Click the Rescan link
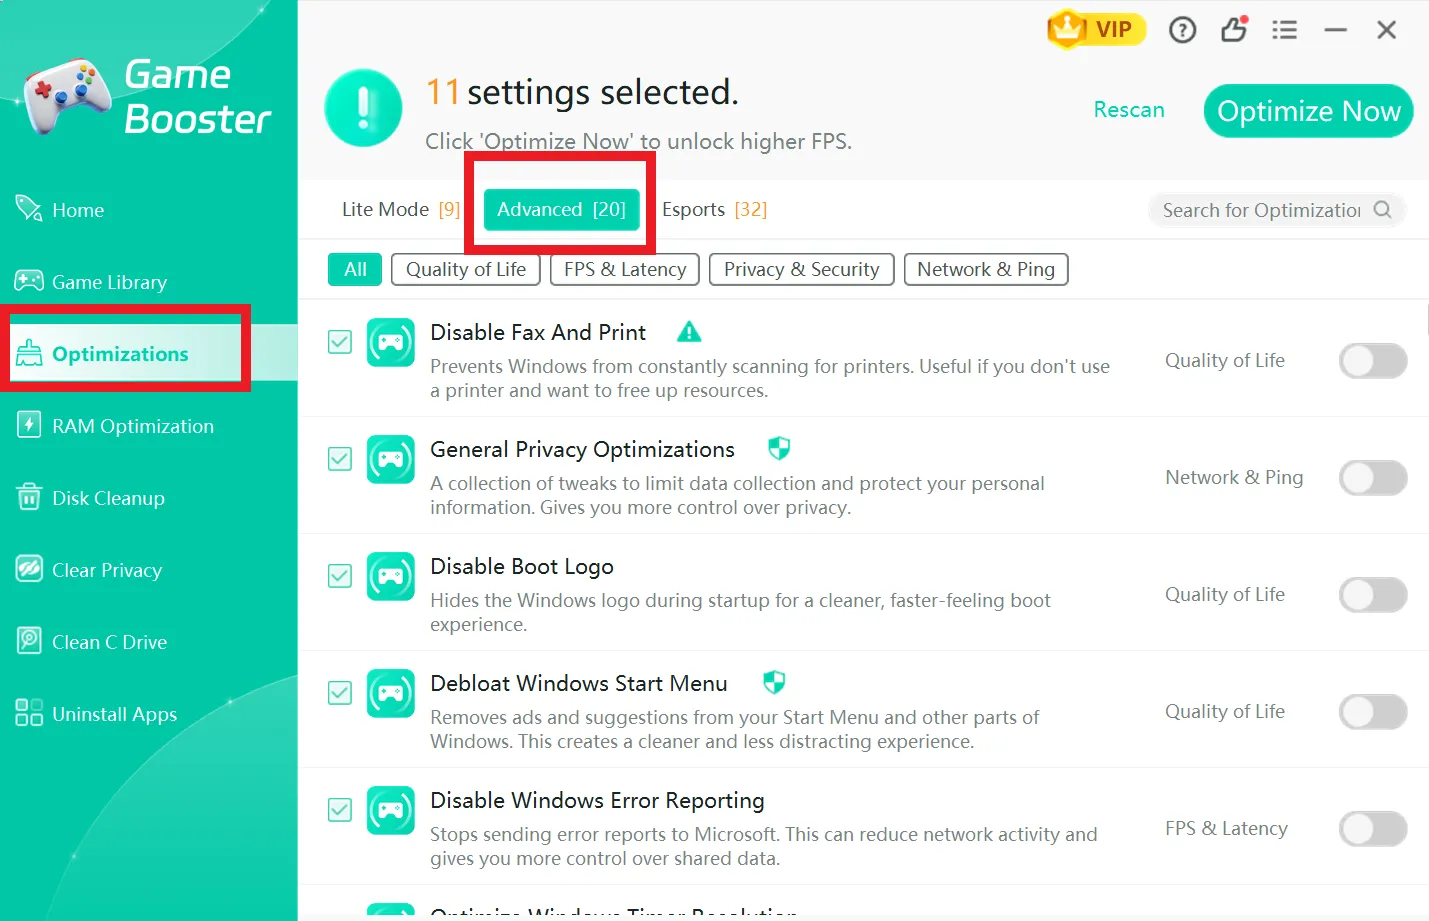The height and width of the screenshot is (921, 1429). [x=1129, y=109]
